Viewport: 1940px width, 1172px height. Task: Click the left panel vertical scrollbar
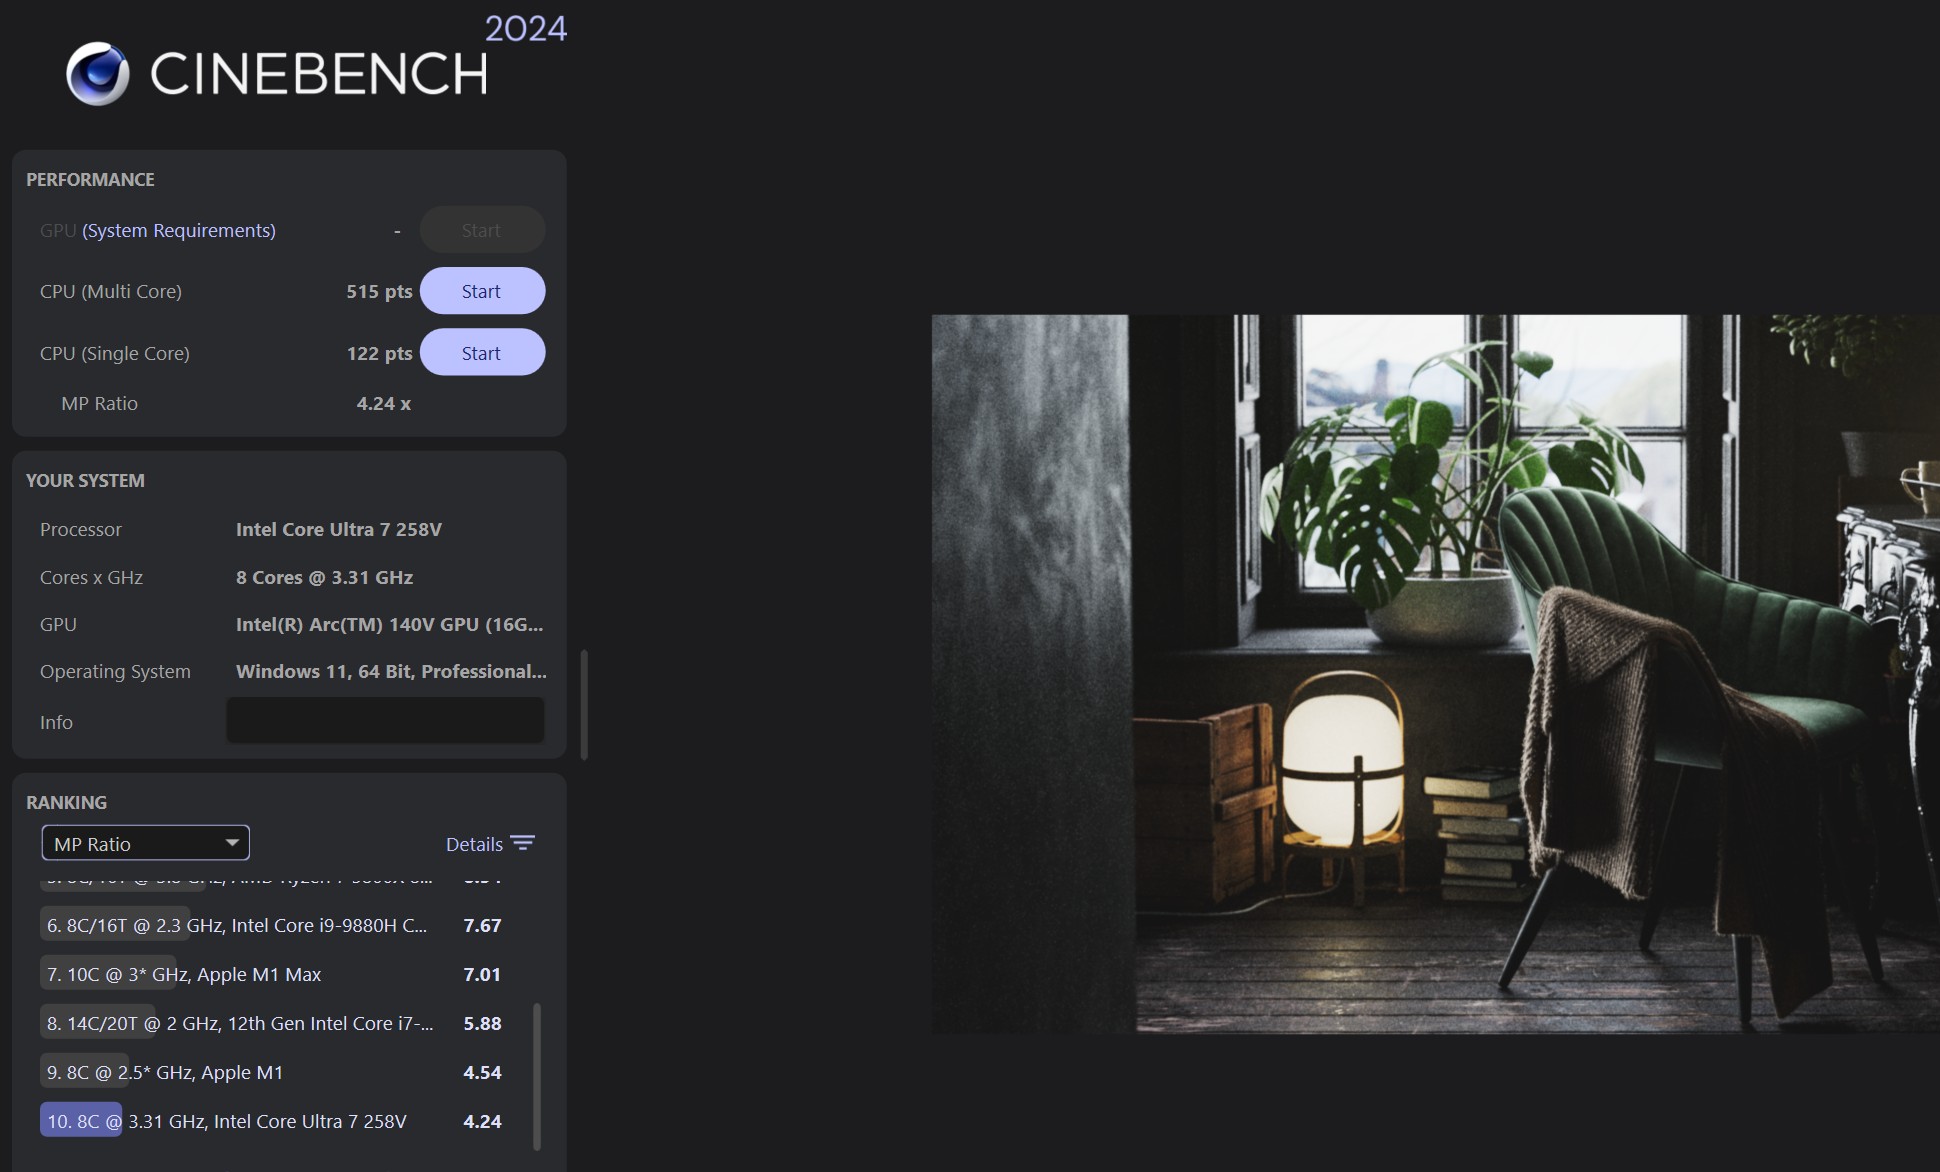[x=584, y=705]
